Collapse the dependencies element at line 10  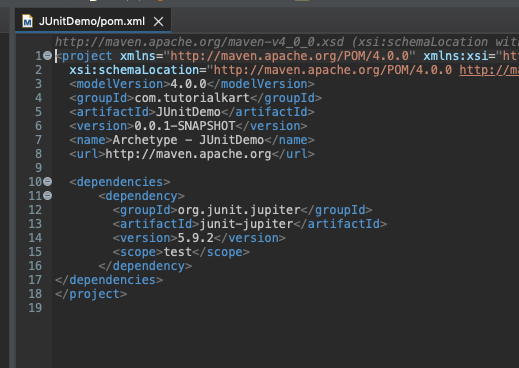pos(48,181)
